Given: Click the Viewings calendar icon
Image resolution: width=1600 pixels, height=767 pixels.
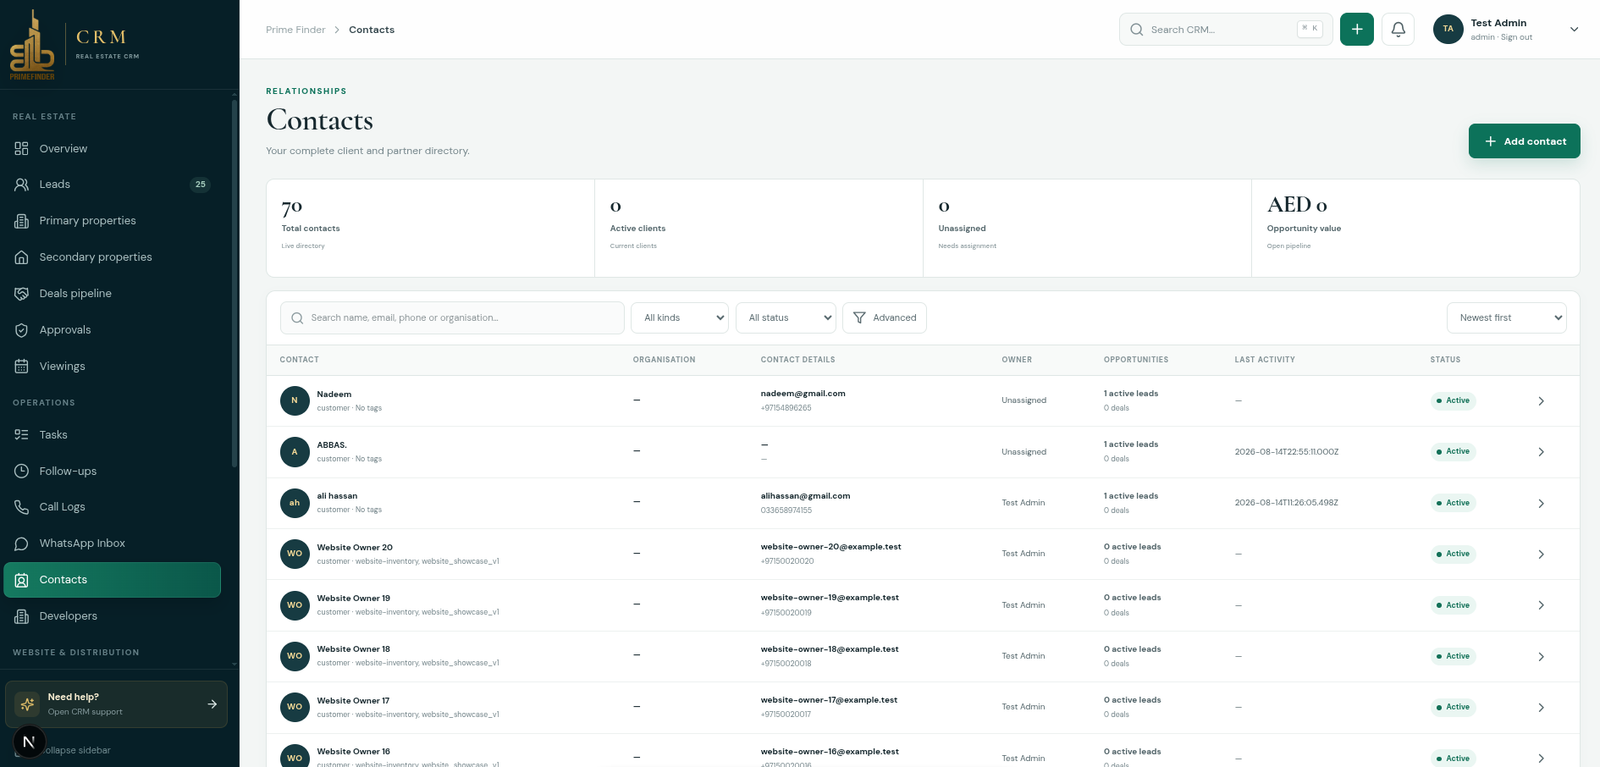Looking at the screenshot, I should pyautogui.click(x=21, y=366).
